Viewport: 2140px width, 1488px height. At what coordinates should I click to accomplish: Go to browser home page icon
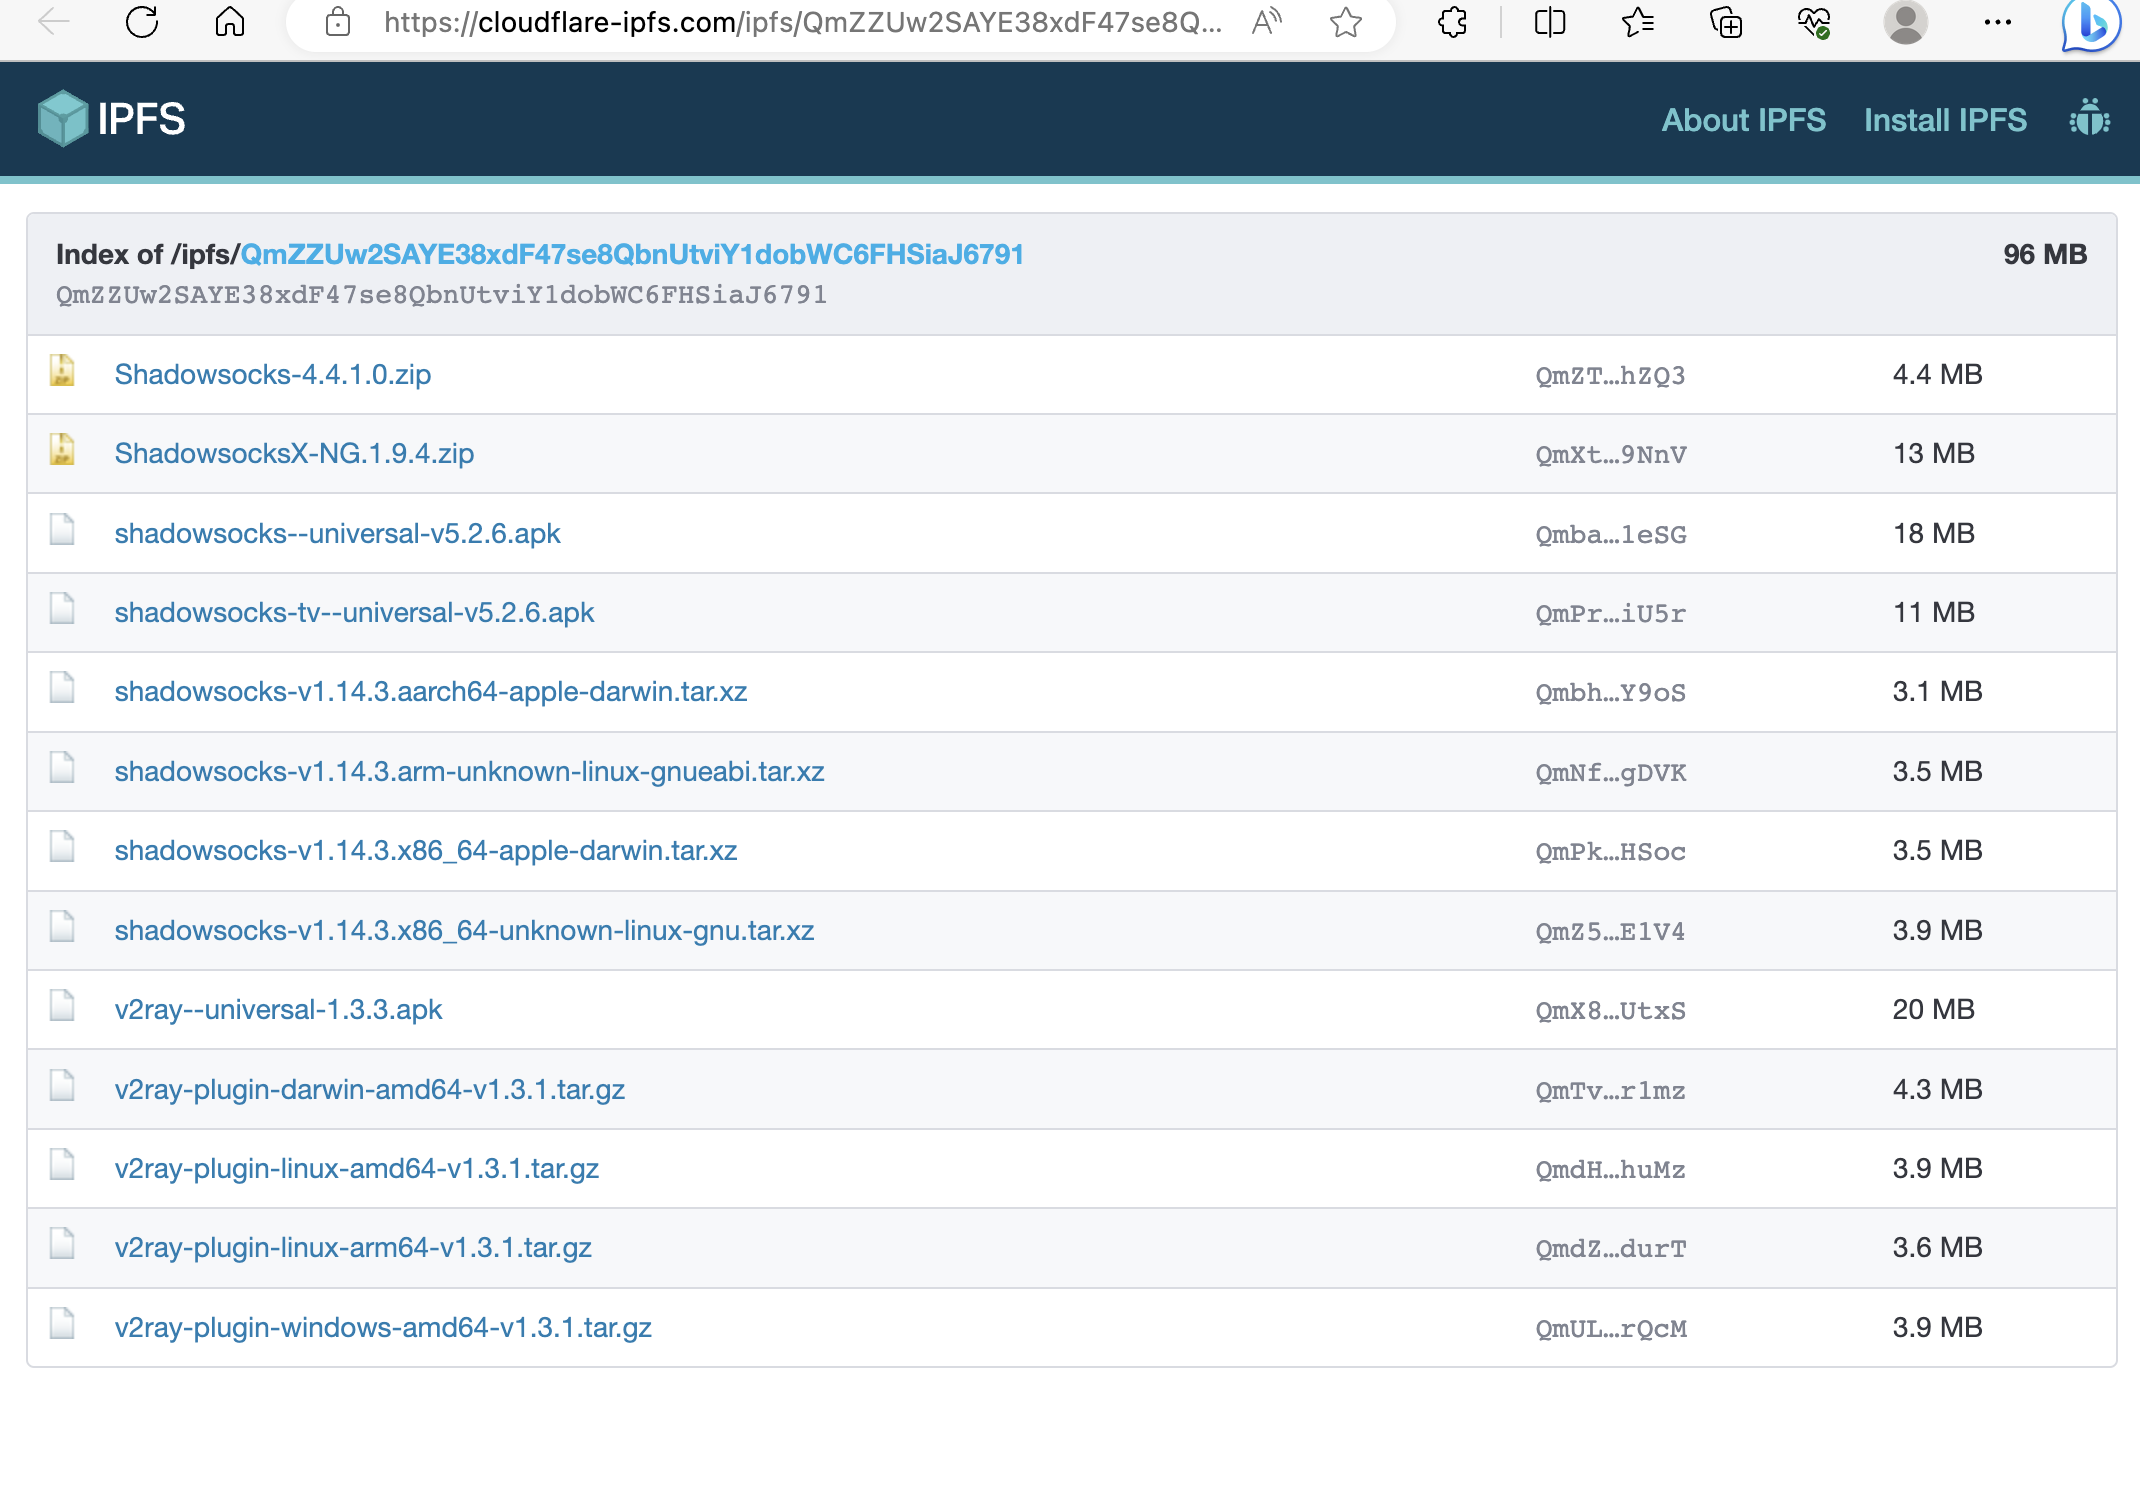[230, 21]
